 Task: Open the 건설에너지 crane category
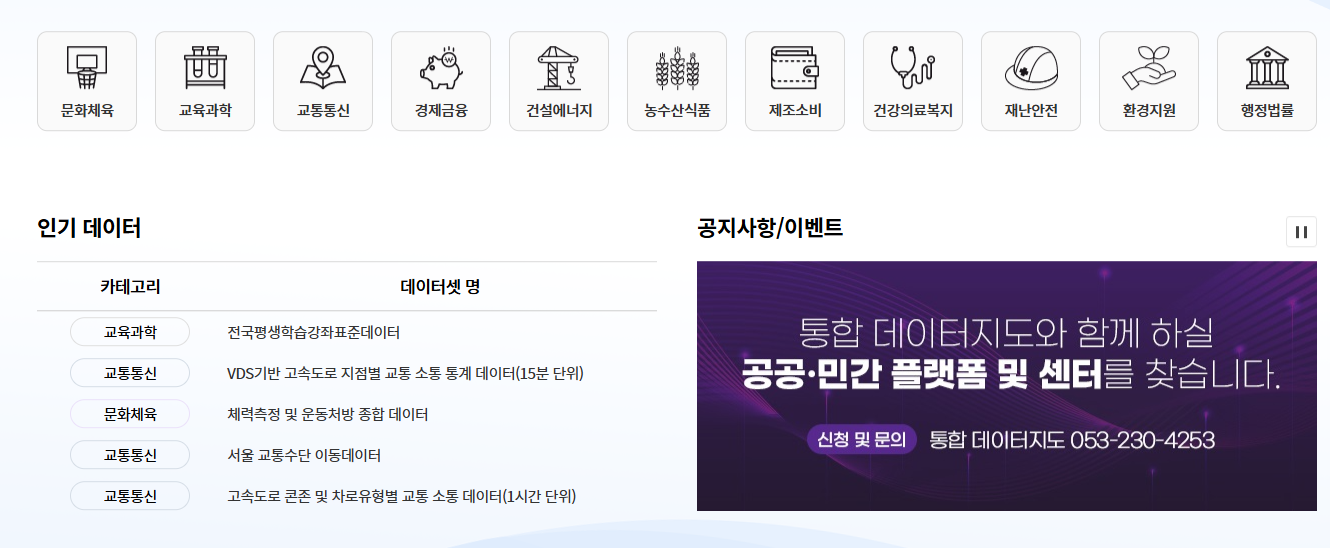coord(559,81)
